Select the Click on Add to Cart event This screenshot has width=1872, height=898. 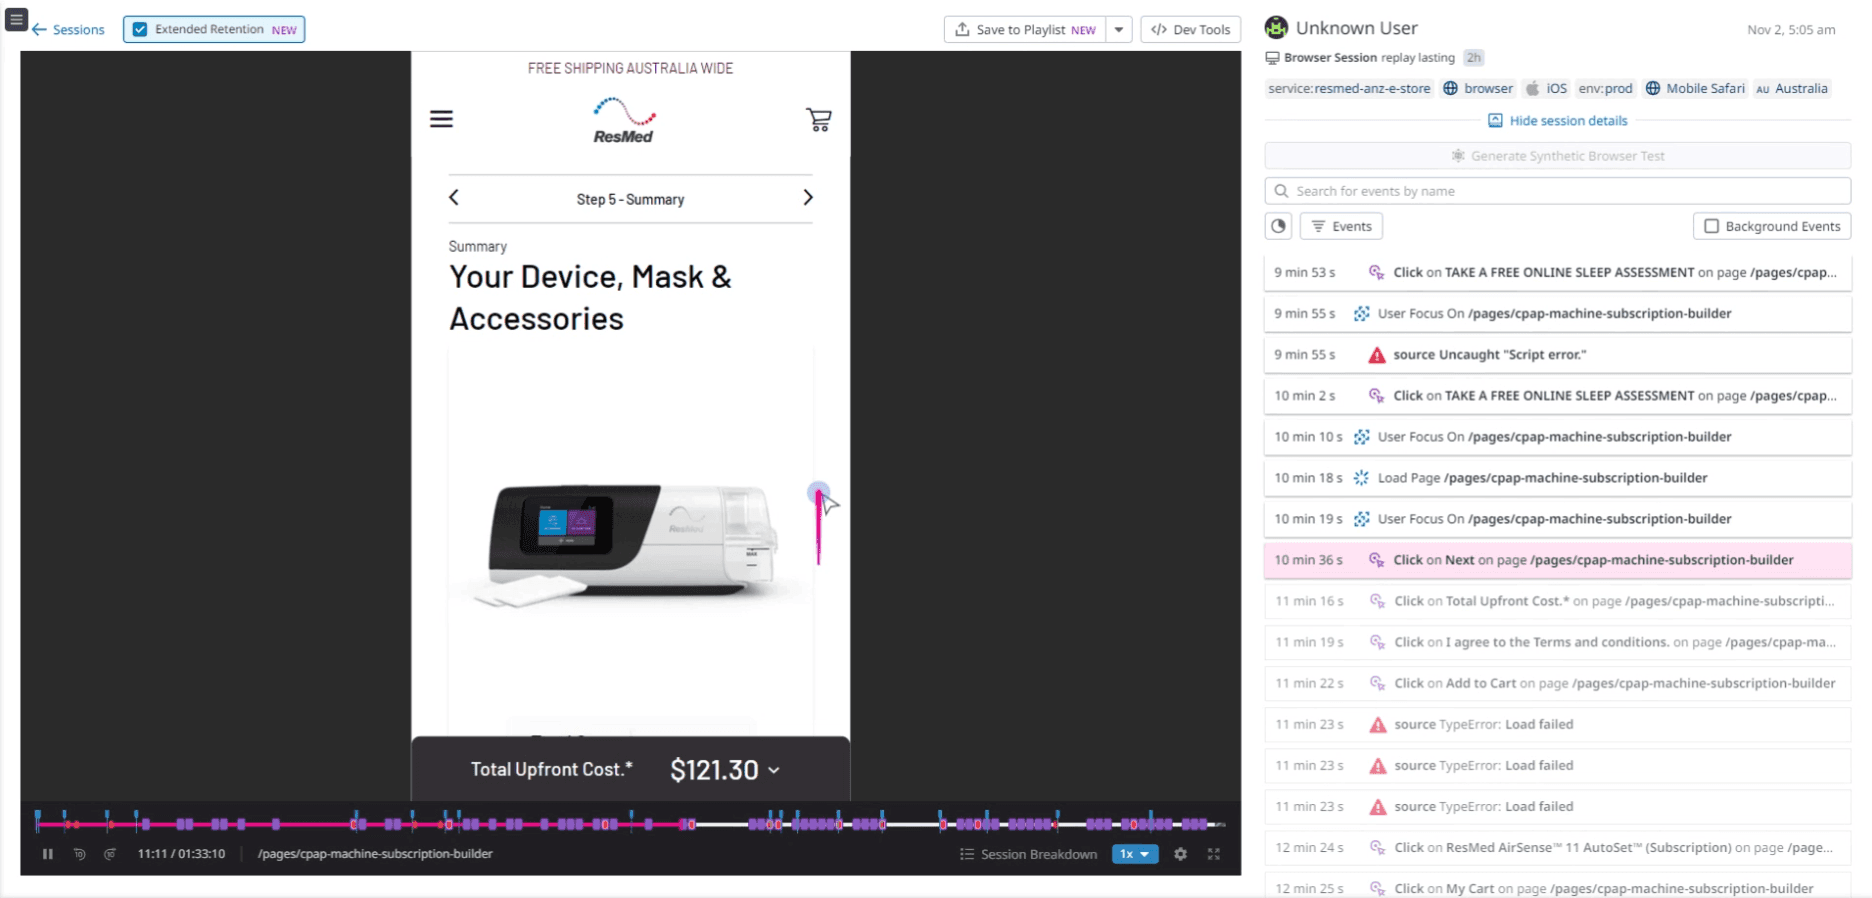(x=1557, y=682)
